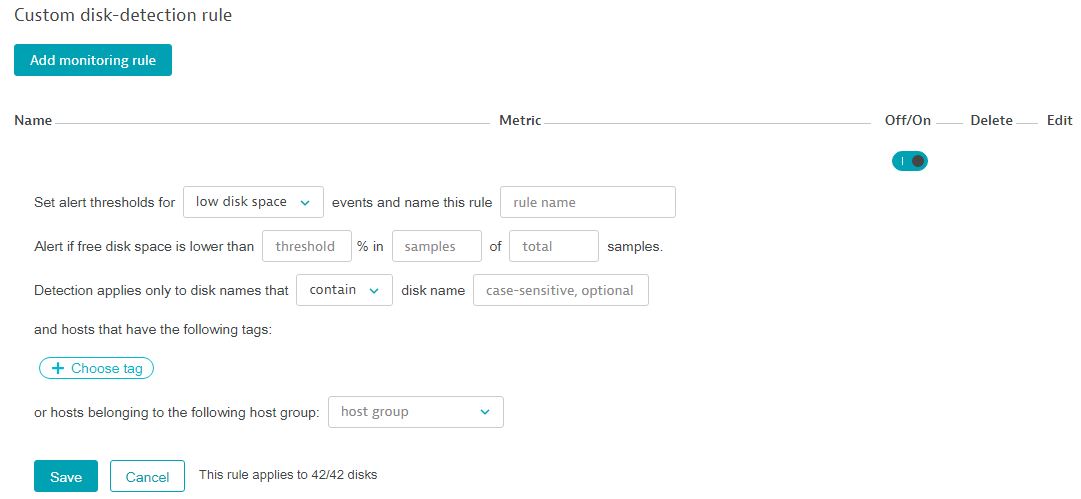
Task: Click into the threshold percentage field
Action: click(x=306, y=246)
